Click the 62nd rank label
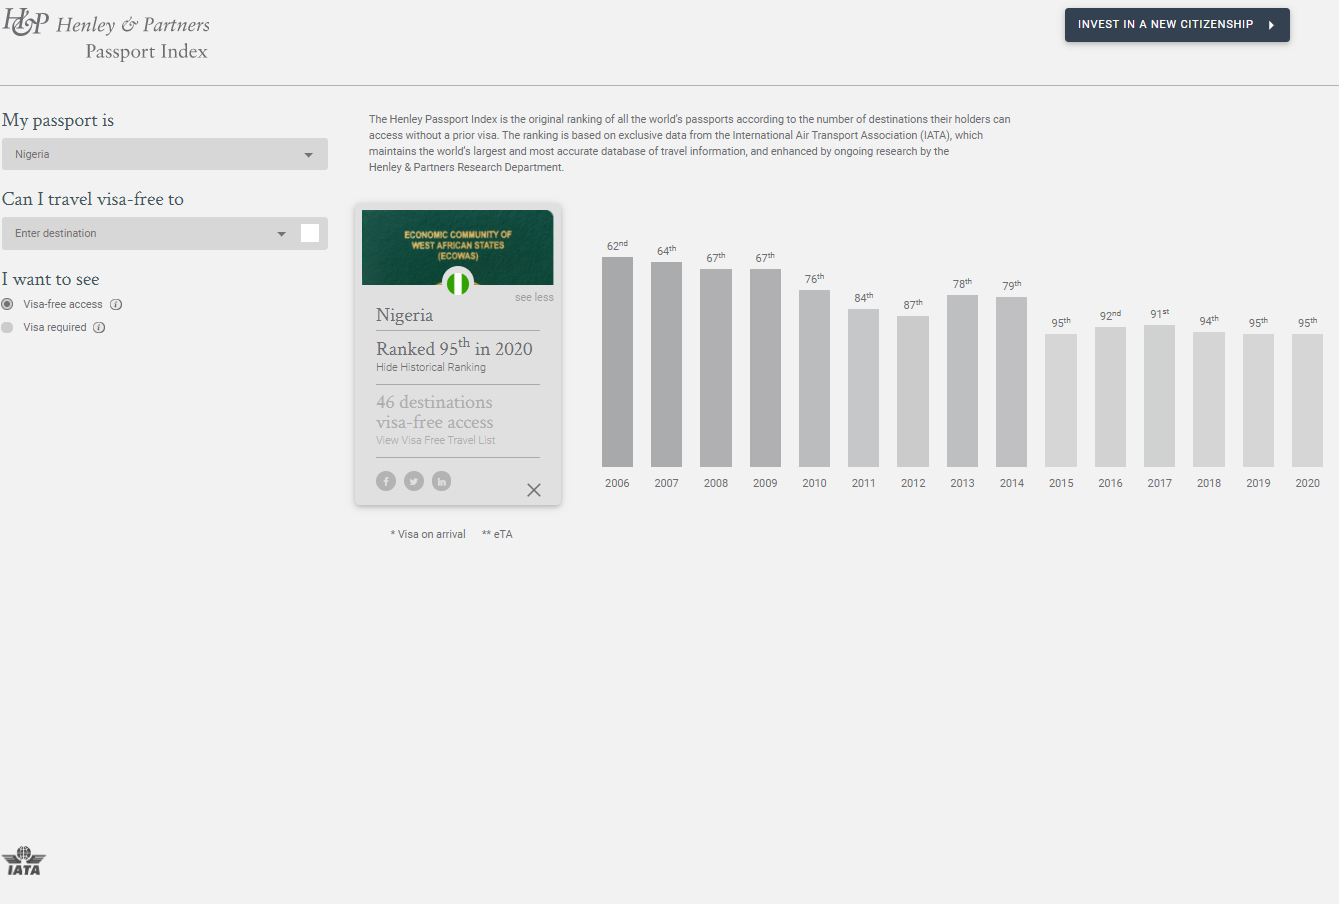The height and width of the screenshot is (904, 1339). click(x=617, y=245)
